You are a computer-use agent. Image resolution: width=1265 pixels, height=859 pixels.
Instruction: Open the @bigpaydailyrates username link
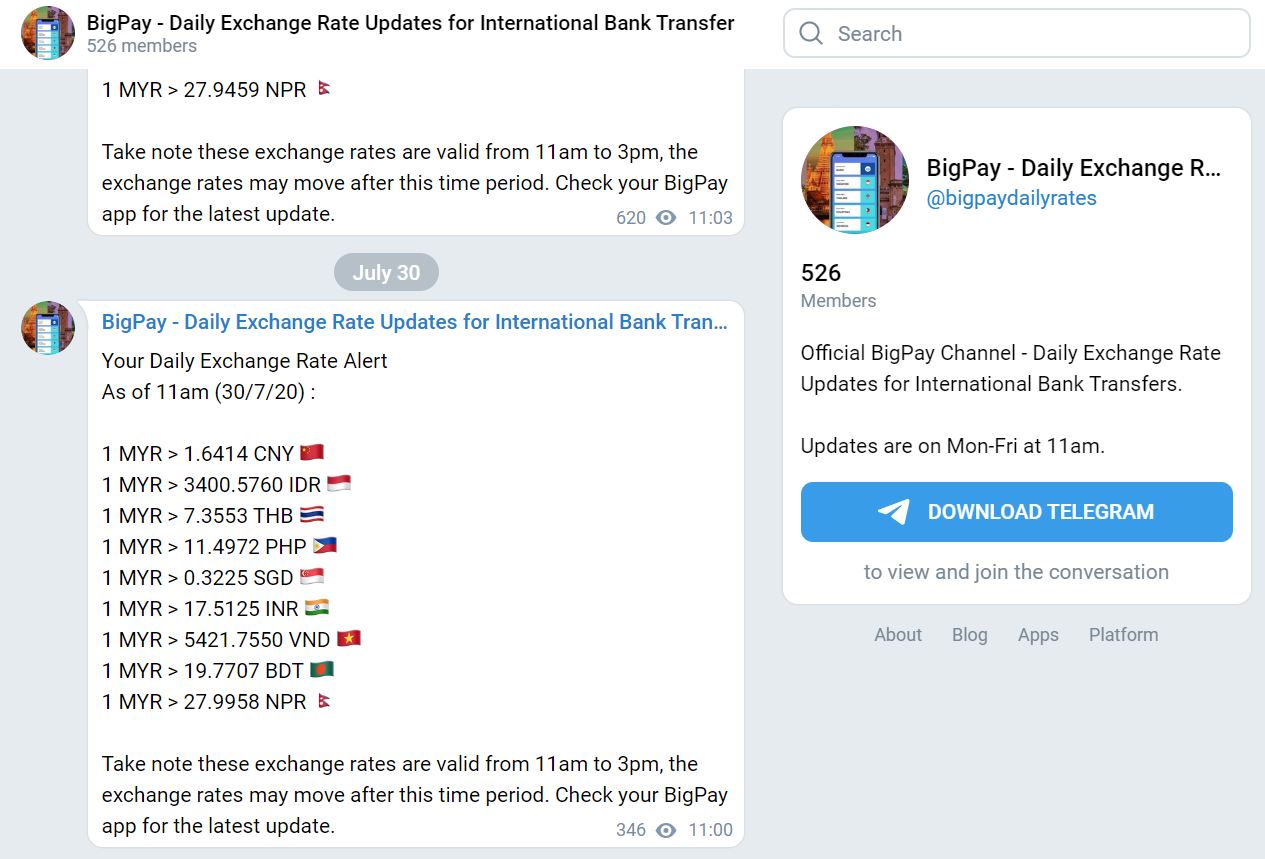click(x=1011, y=198)
